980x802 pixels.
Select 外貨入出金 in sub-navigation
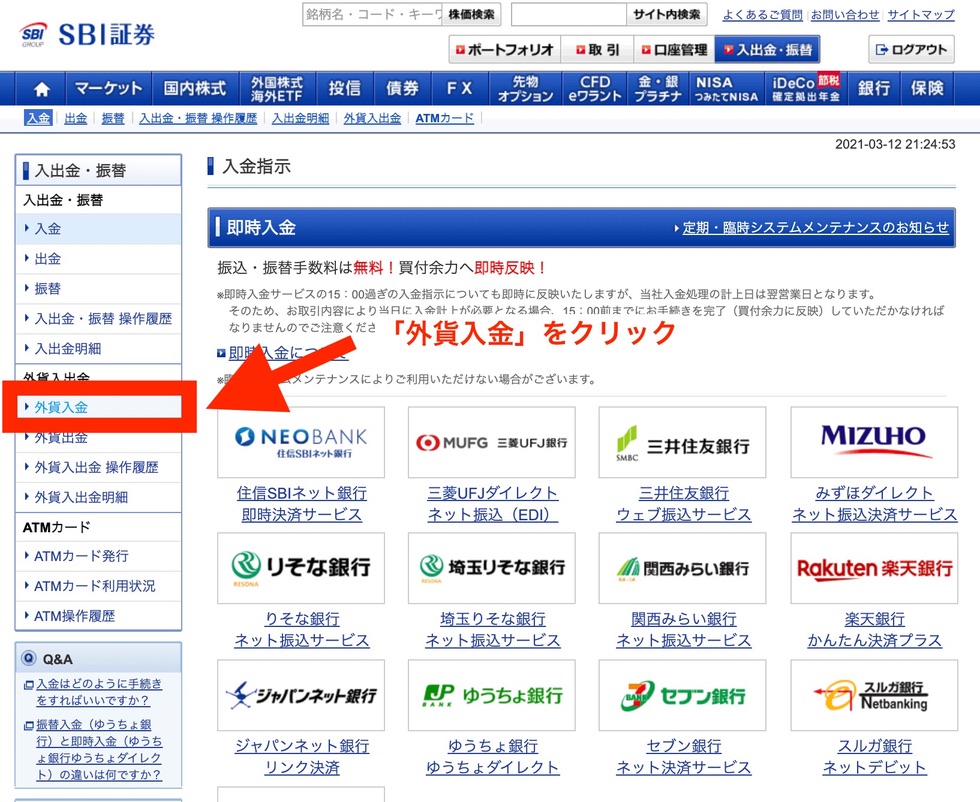372,118
